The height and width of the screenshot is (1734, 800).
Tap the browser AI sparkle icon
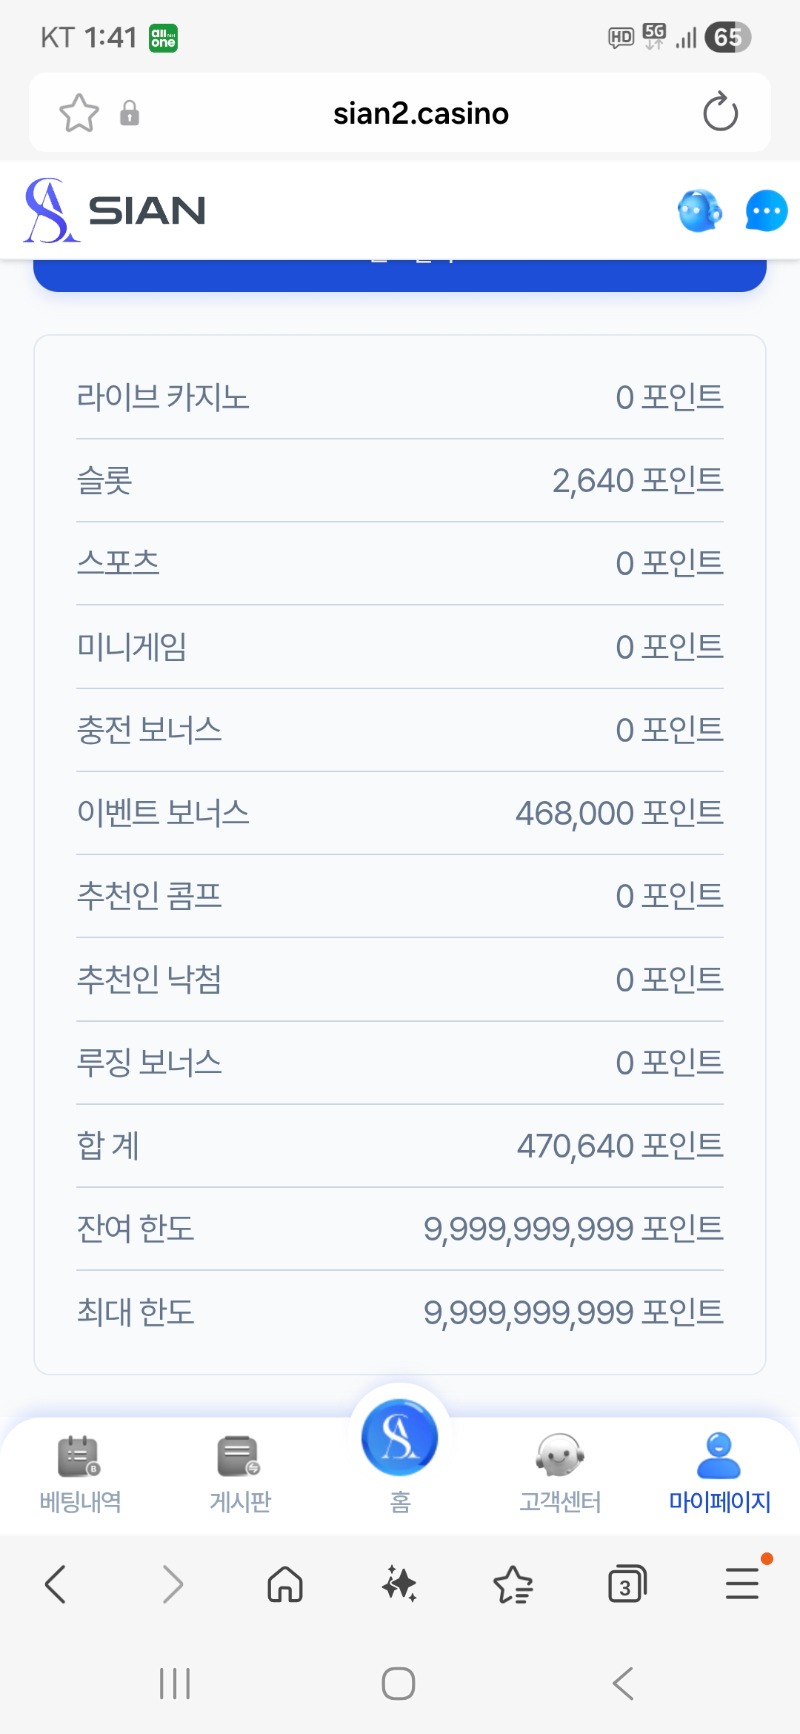tap(399, 1584)
